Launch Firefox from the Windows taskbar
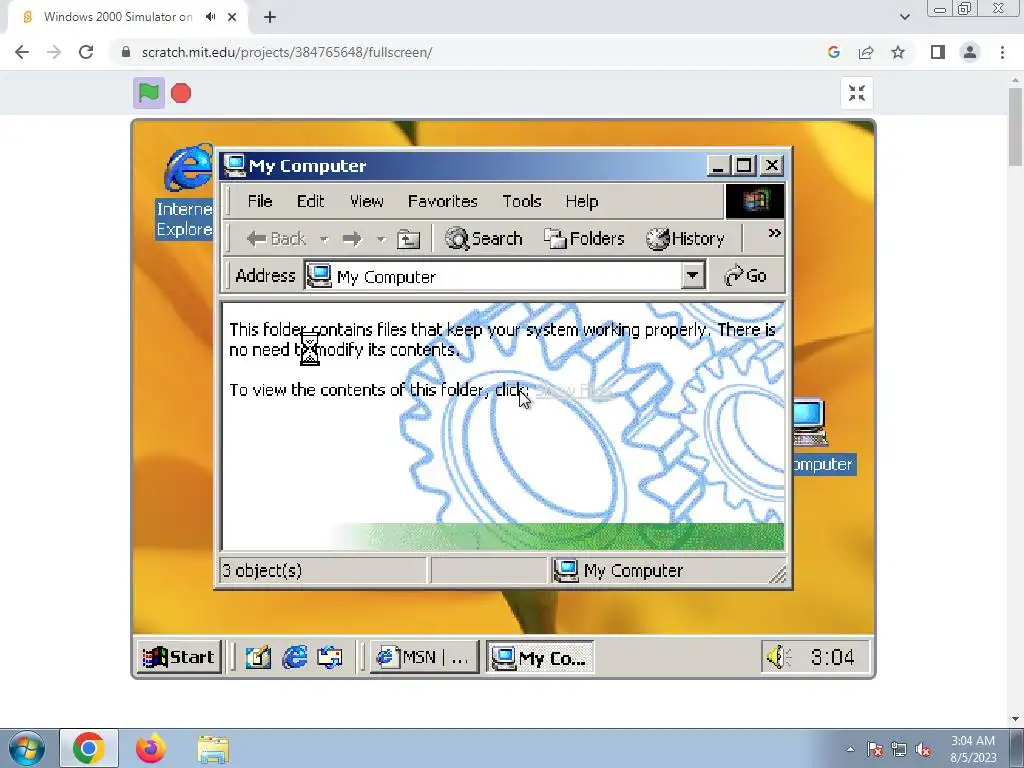Image resolution: width=1024 pixels, height=768 pixels. [x=151, y=748]
